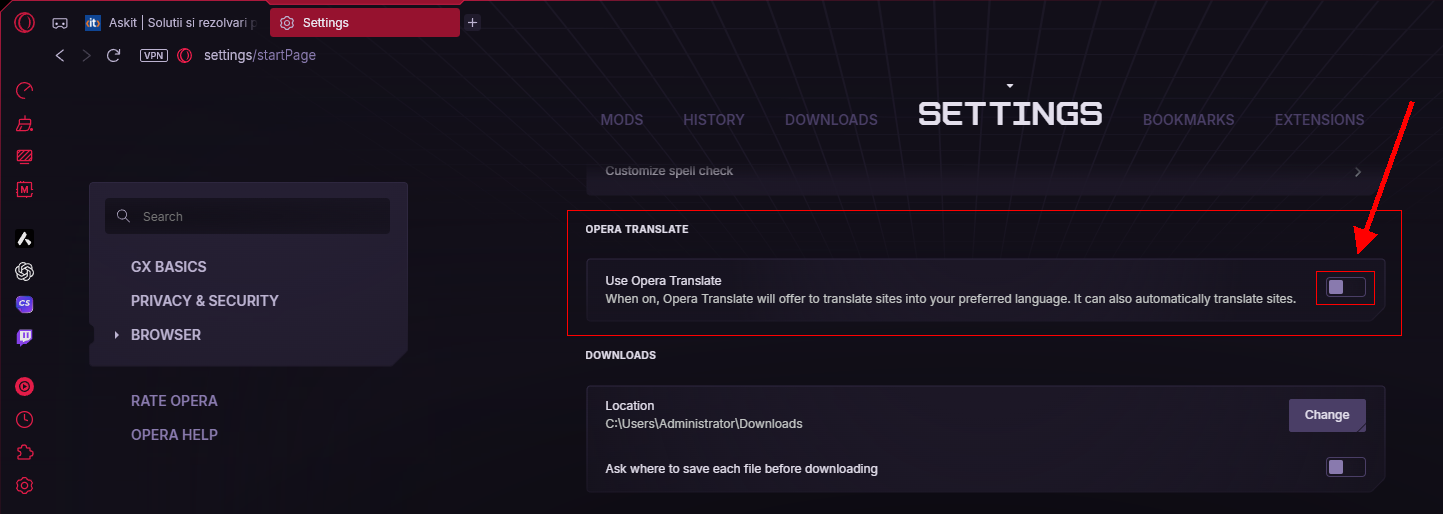Click the Aria AI sidebar icon
The height and width of the screenshot is (514, 1443).
pos(25,239)
